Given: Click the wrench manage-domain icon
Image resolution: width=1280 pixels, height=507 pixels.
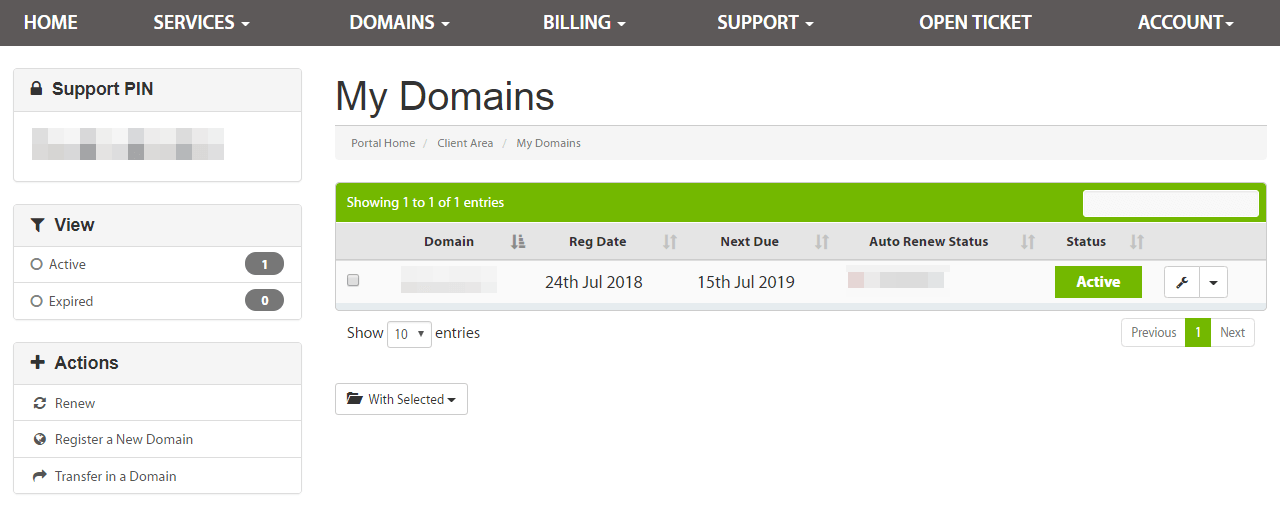Looking at the screenshot, I should [1181, 282].
